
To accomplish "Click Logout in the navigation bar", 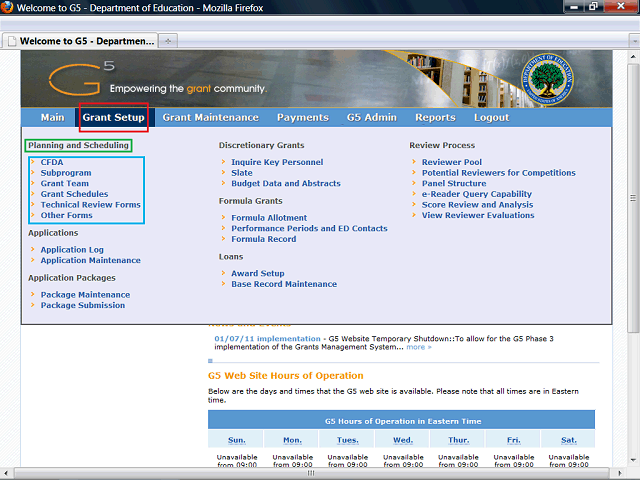I will (x=491, y=118).
